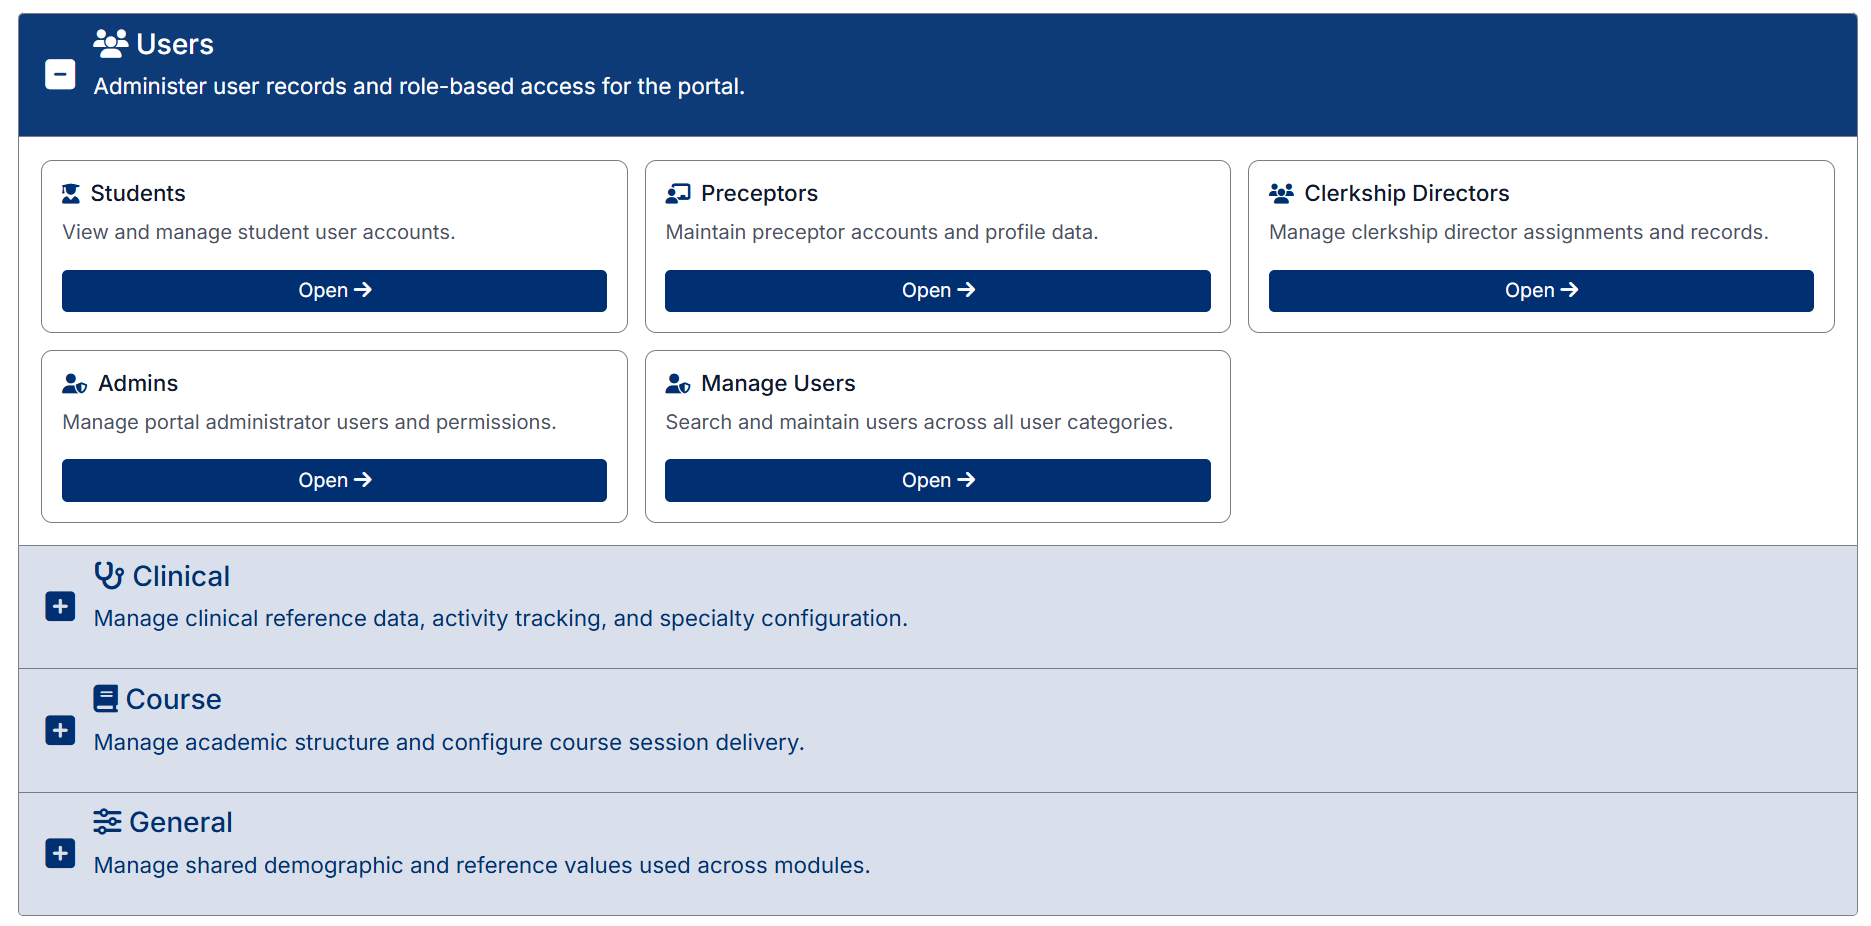
Task: Collapse the Users section with minus button
Action: point(60,74)
